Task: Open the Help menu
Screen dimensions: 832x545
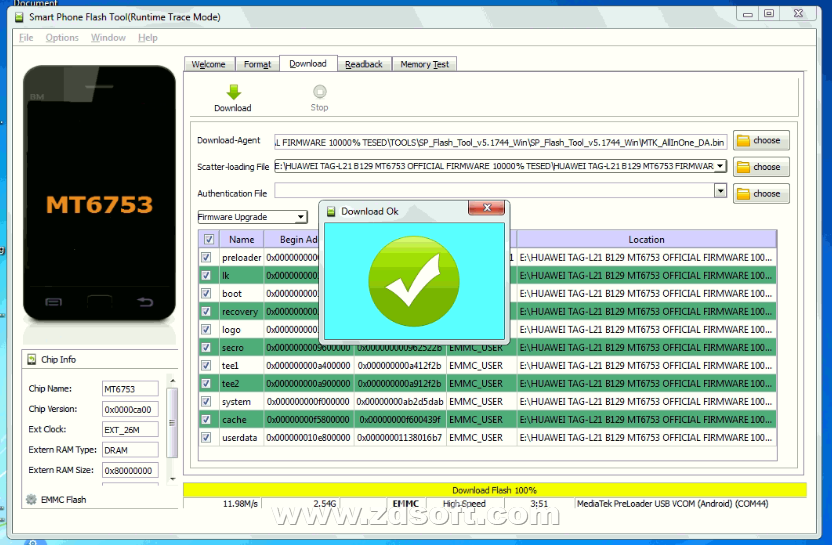Action: point(148,38)
